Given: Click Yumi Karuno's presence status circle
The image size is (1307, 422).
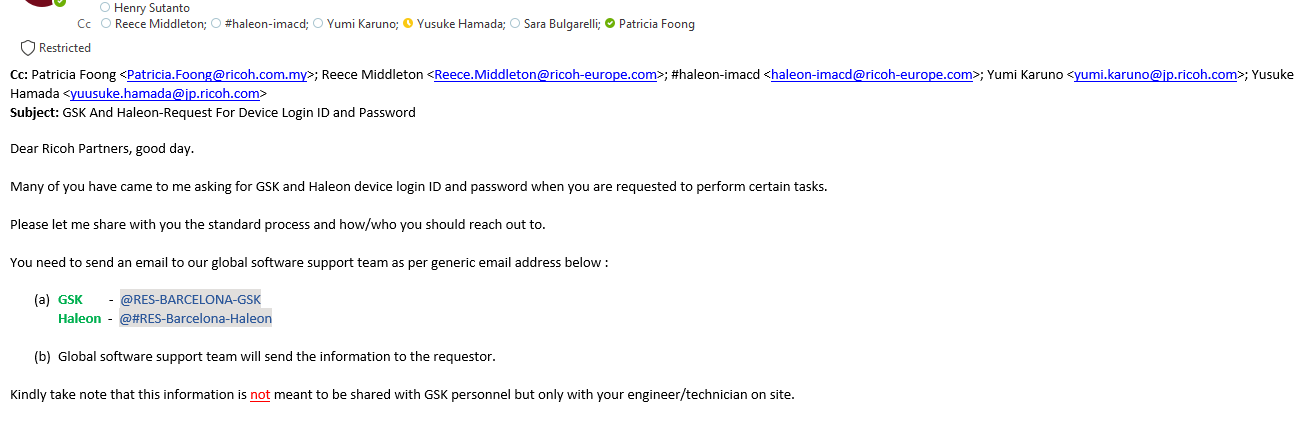Looking at the screenshot, I should (318, 24).
